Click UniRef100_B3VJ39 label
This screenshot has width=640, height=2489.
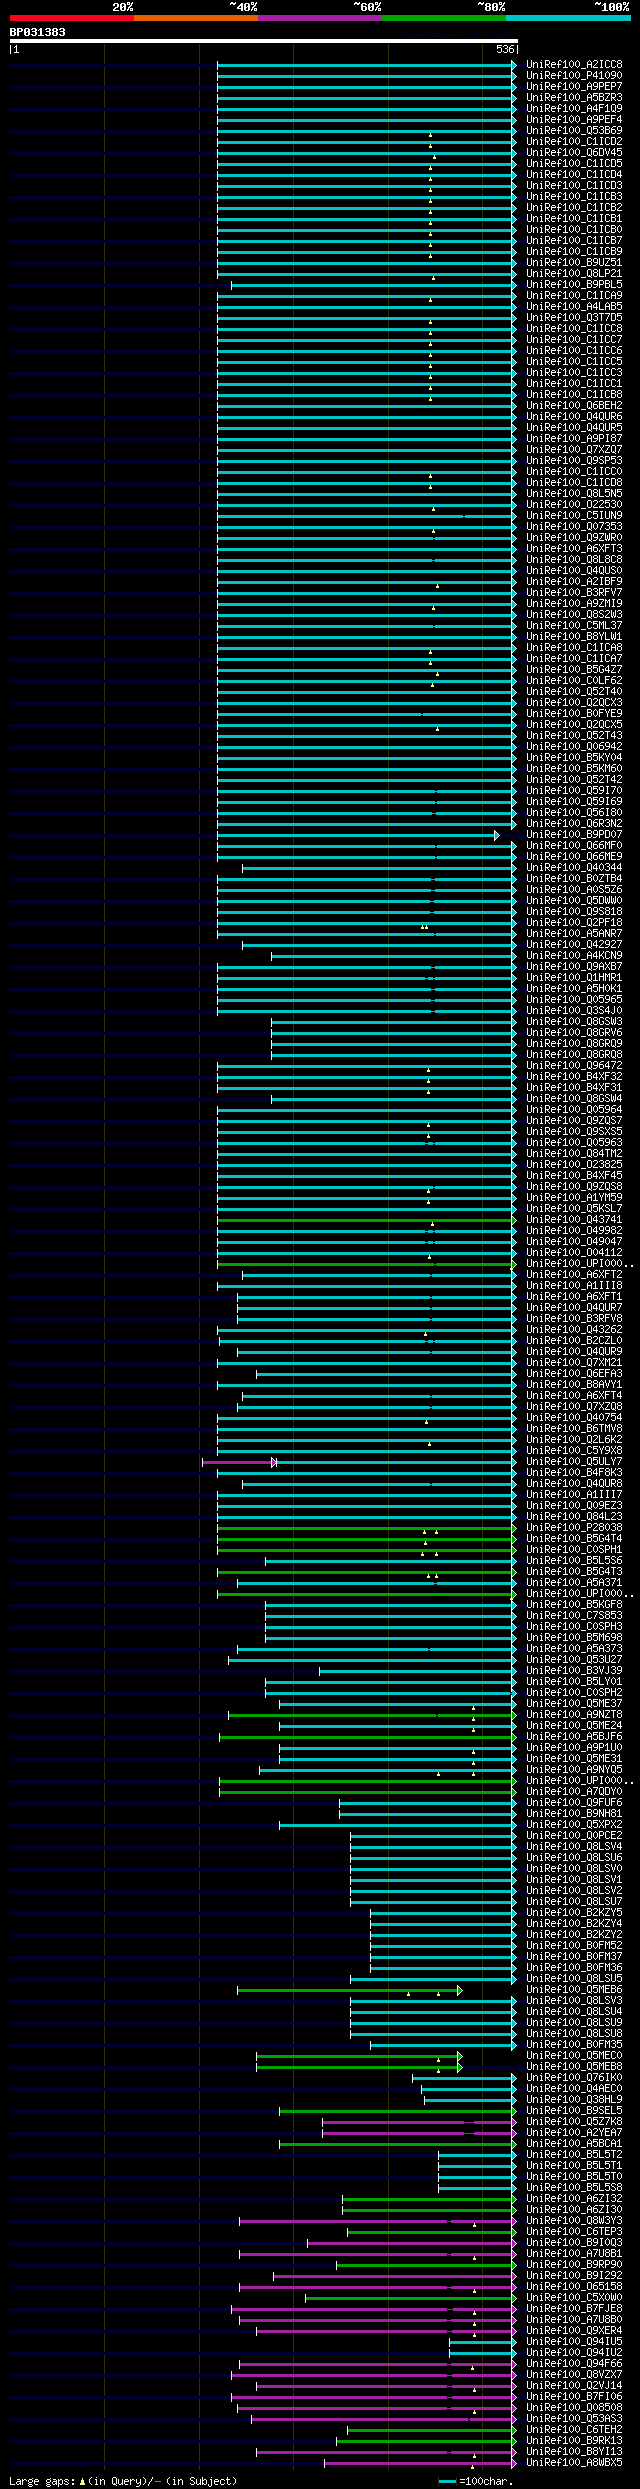click(574, 1670)
